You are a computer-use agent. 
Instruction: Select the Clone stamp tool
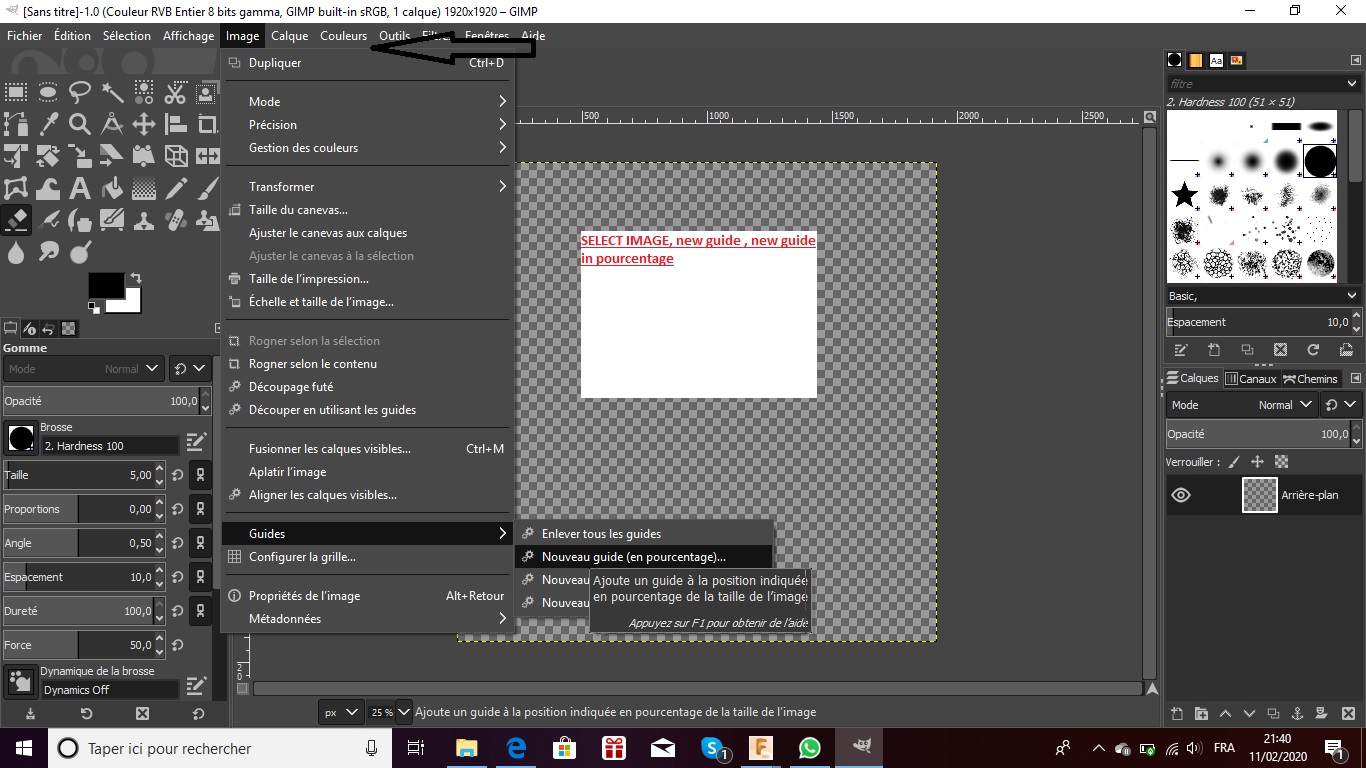[144, 220]
